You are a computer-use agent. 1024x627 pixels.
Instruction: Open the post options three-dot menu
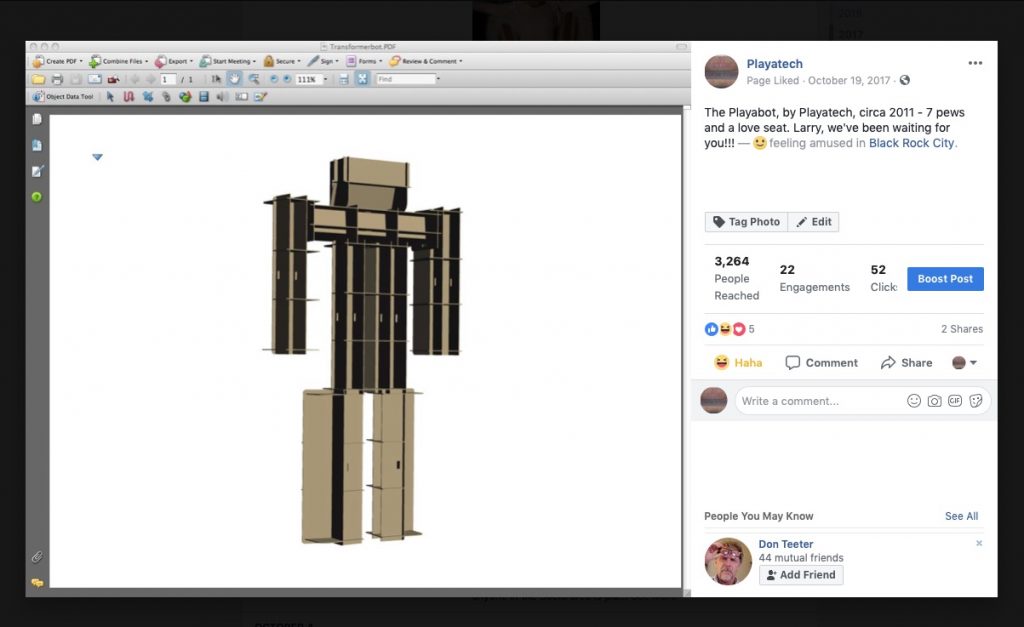(975, 63)
